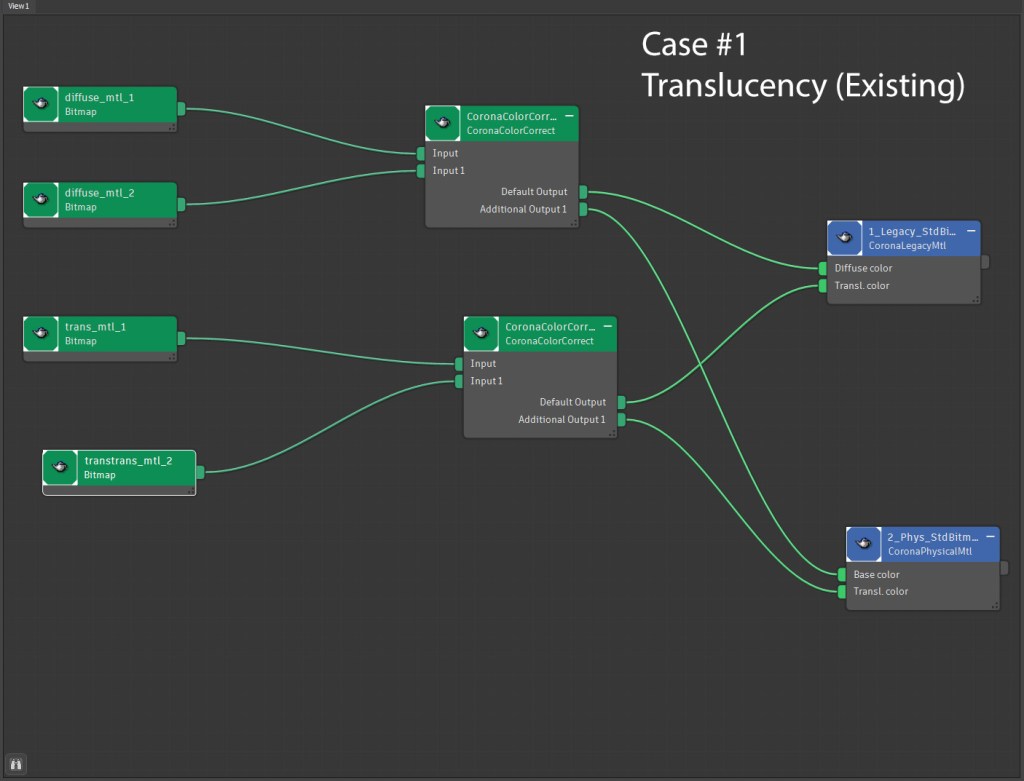Screen dimensions: 1024x781
Task: Click the teapot icon on trans_mtl_1 node
Action: 41,334
